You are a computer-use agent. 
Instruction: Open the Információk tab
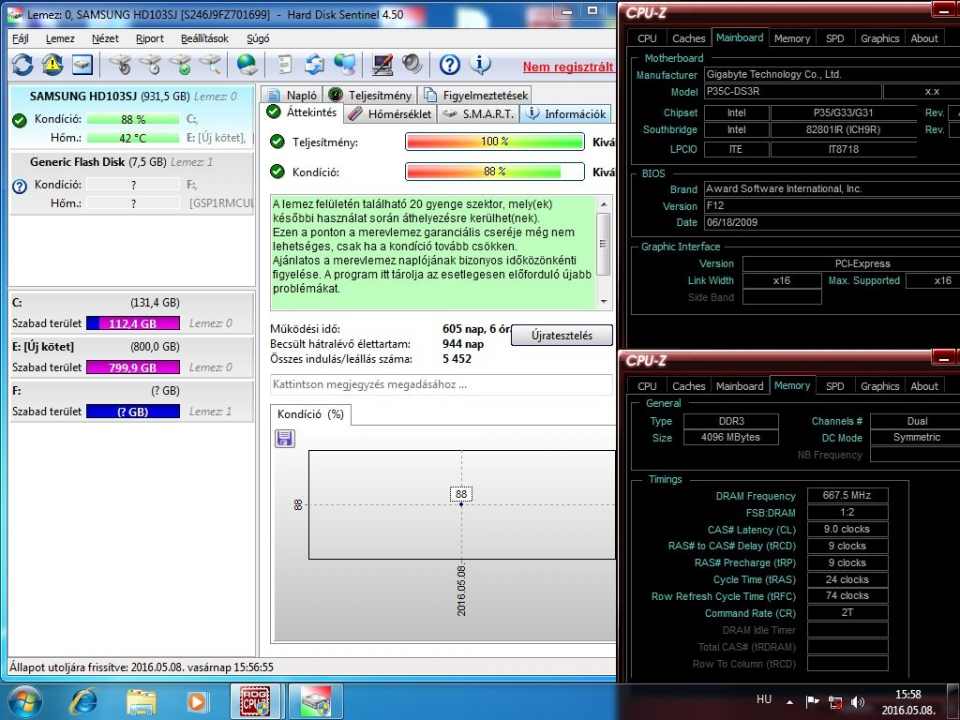(x=566, y=114)
